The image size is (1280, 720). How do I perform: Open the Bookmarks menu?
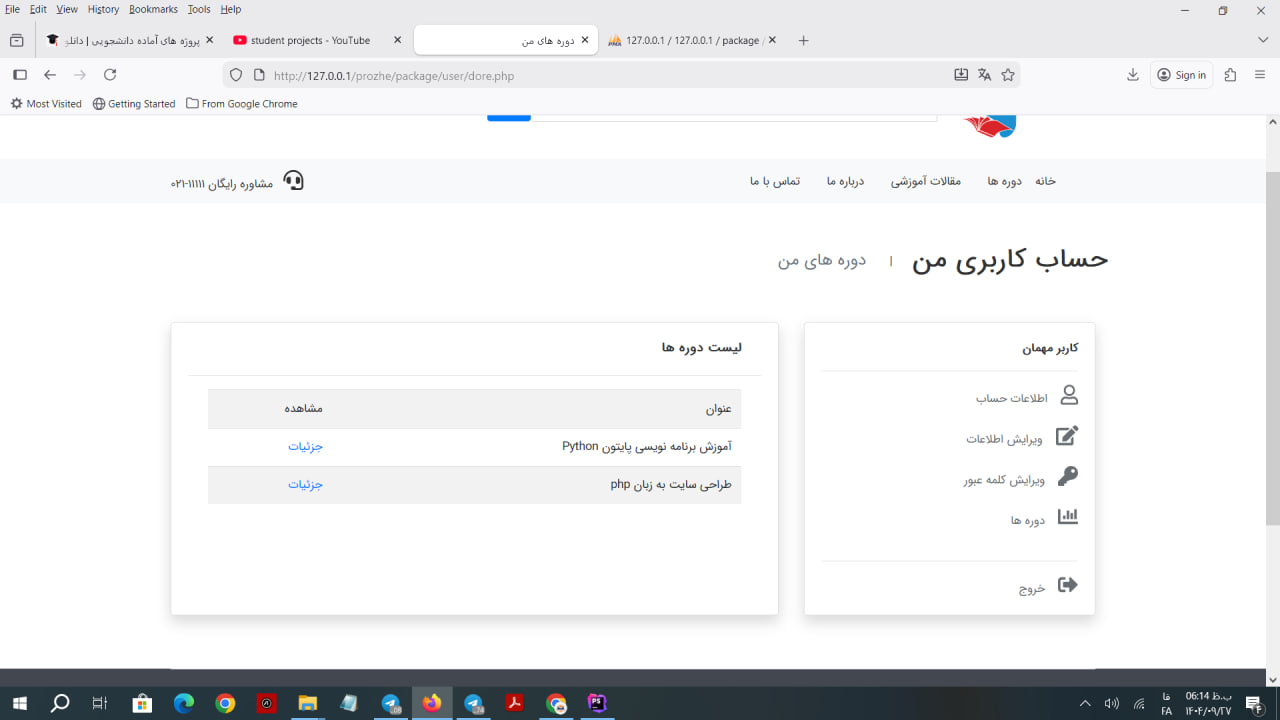coord(153,9)
